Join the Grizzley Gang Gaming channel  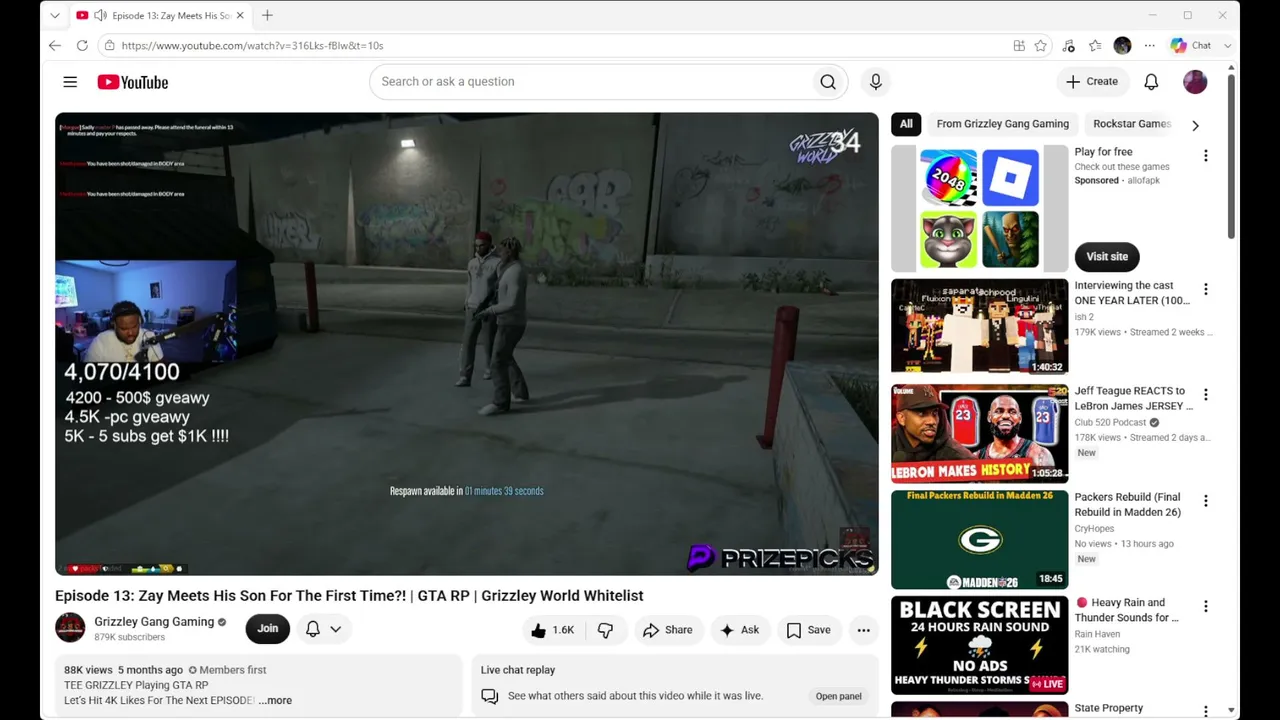(267, 629)
